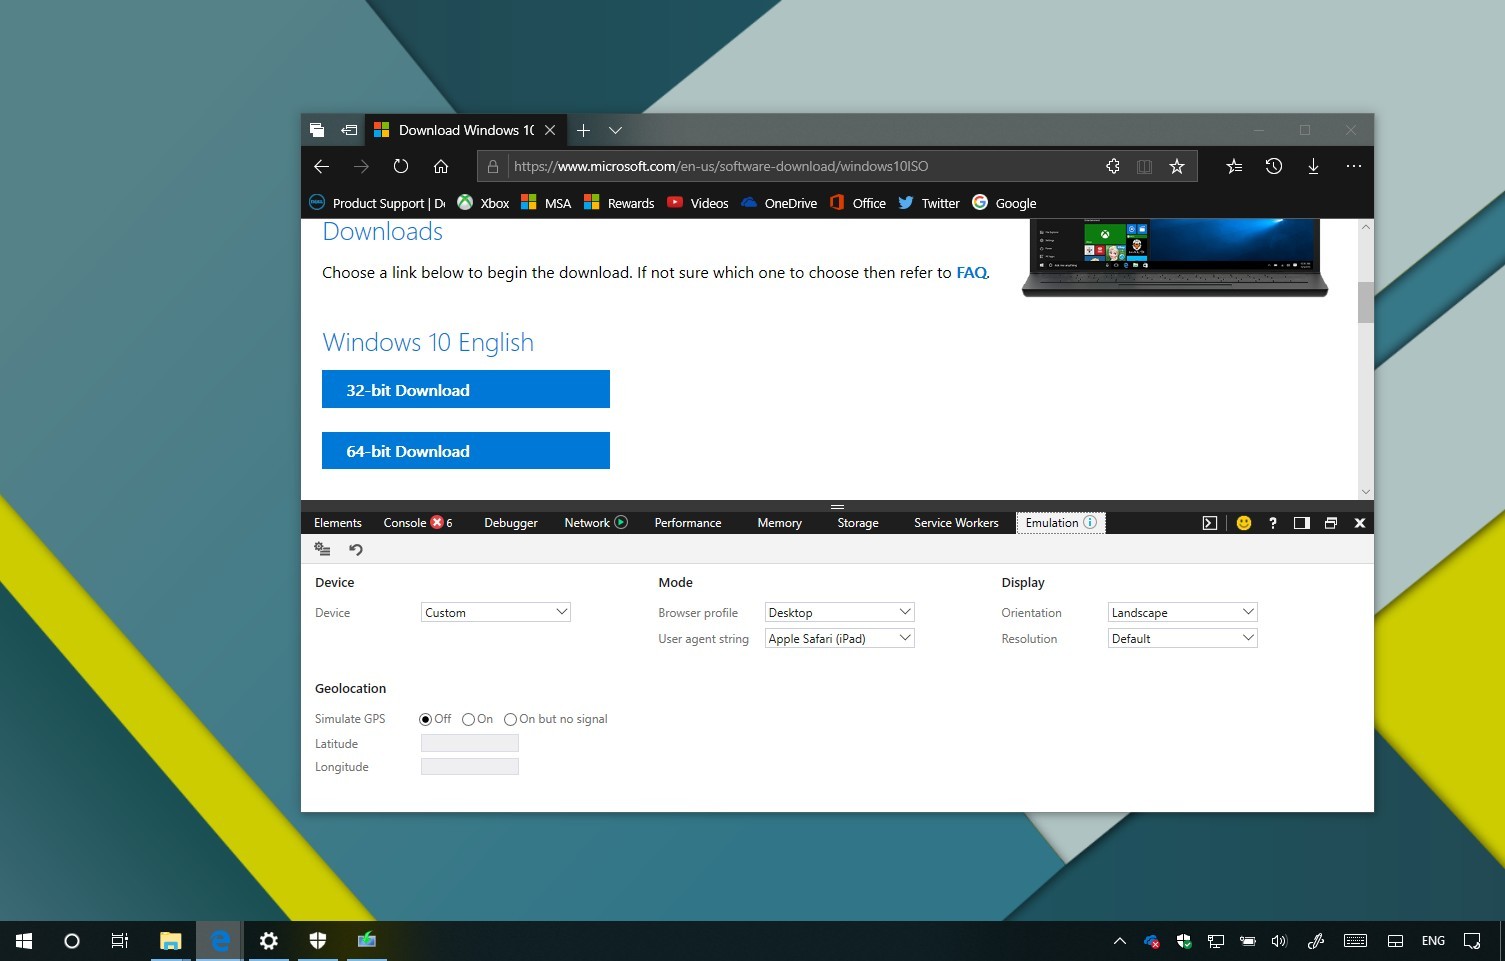Open the Office bookmark
1505x961 pixels.
(858, 203)
